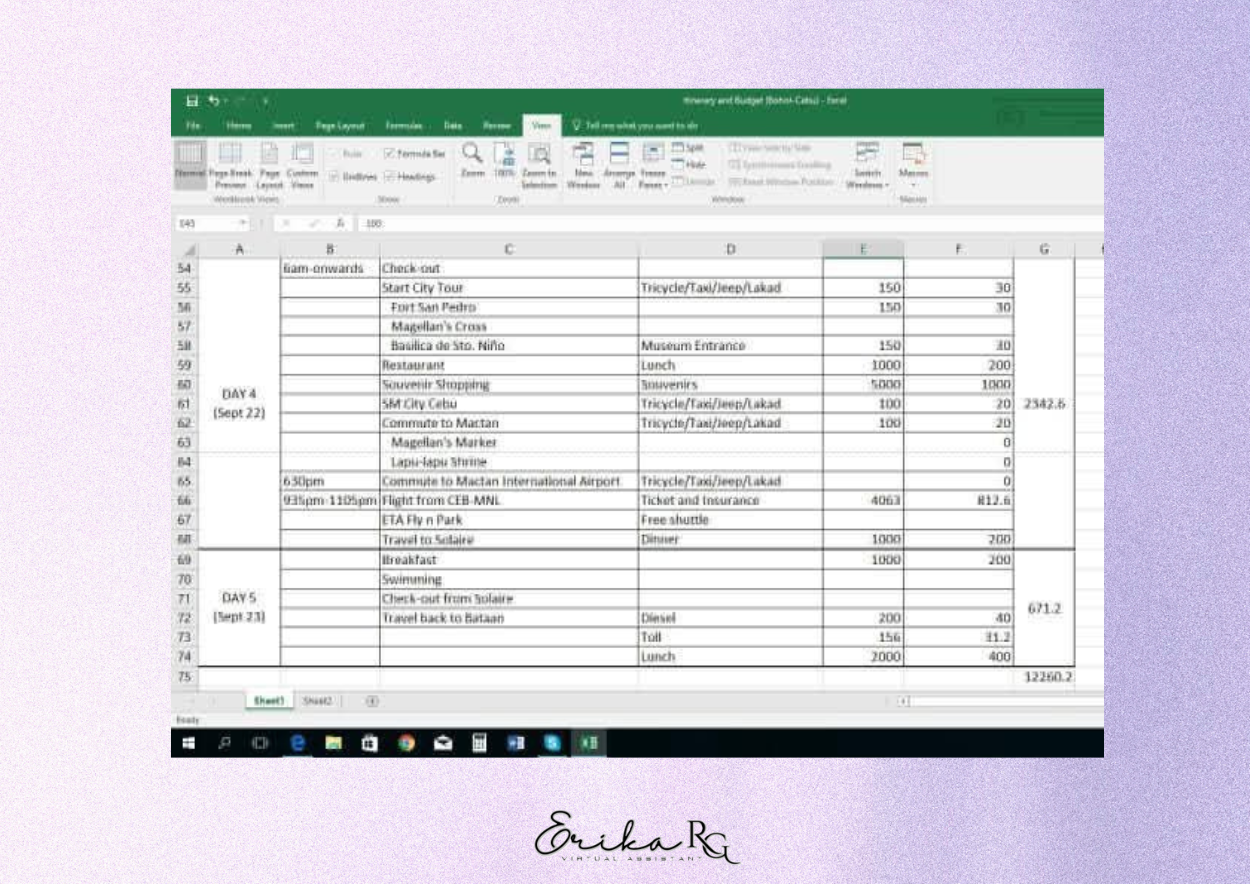Add a new sheet with plus button
This screenshot has height=884, width=1250.
[373, 701]
